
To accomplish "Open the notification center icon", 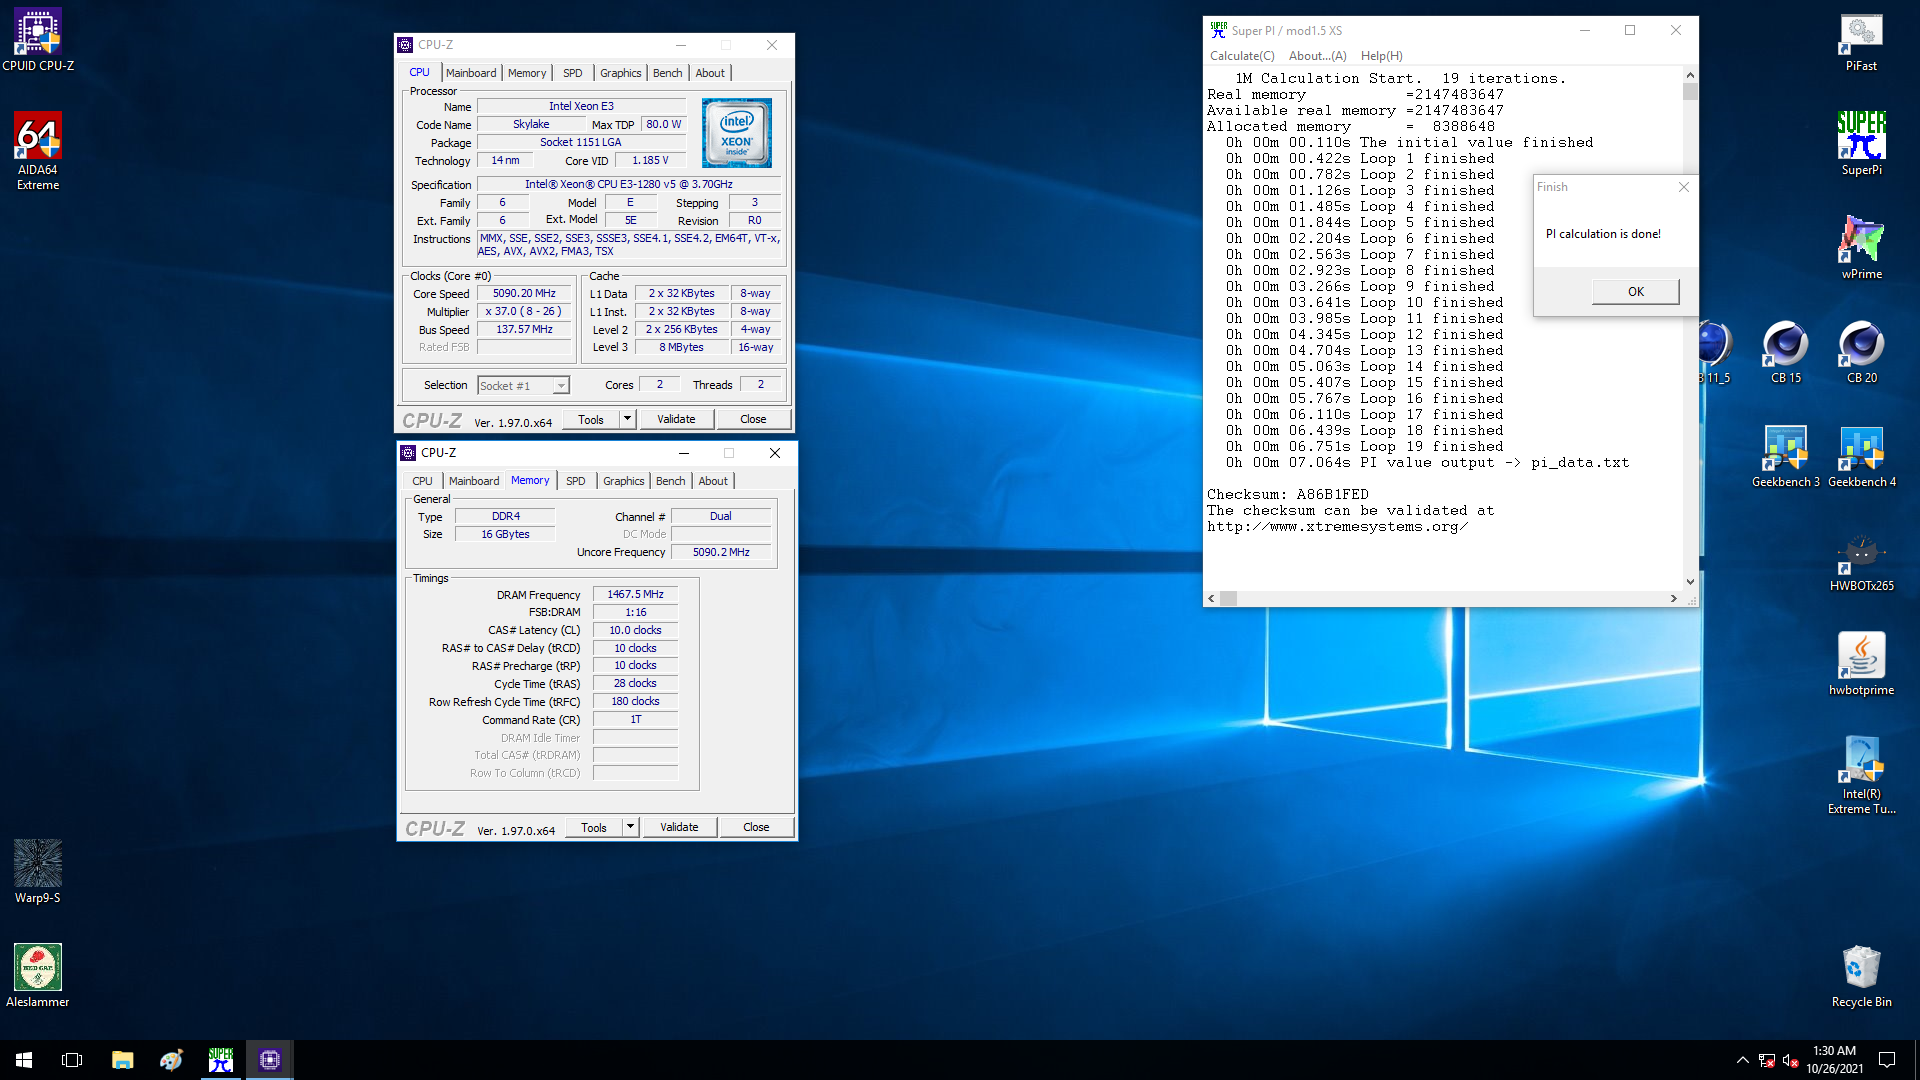I will pyautogui.click(x=1887, y=1060).
